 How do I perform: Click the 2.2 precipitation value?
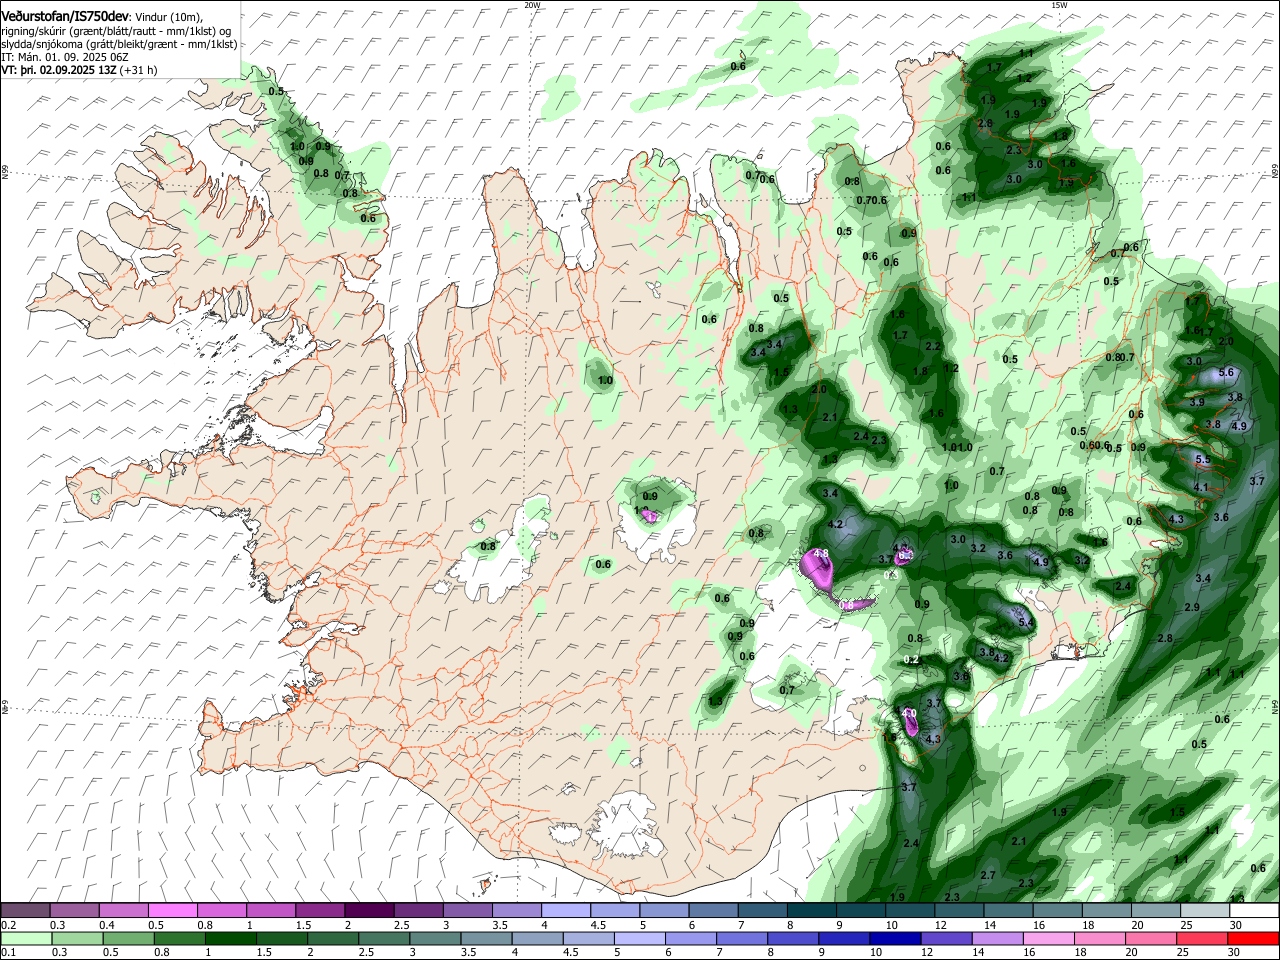coord(933,346)
